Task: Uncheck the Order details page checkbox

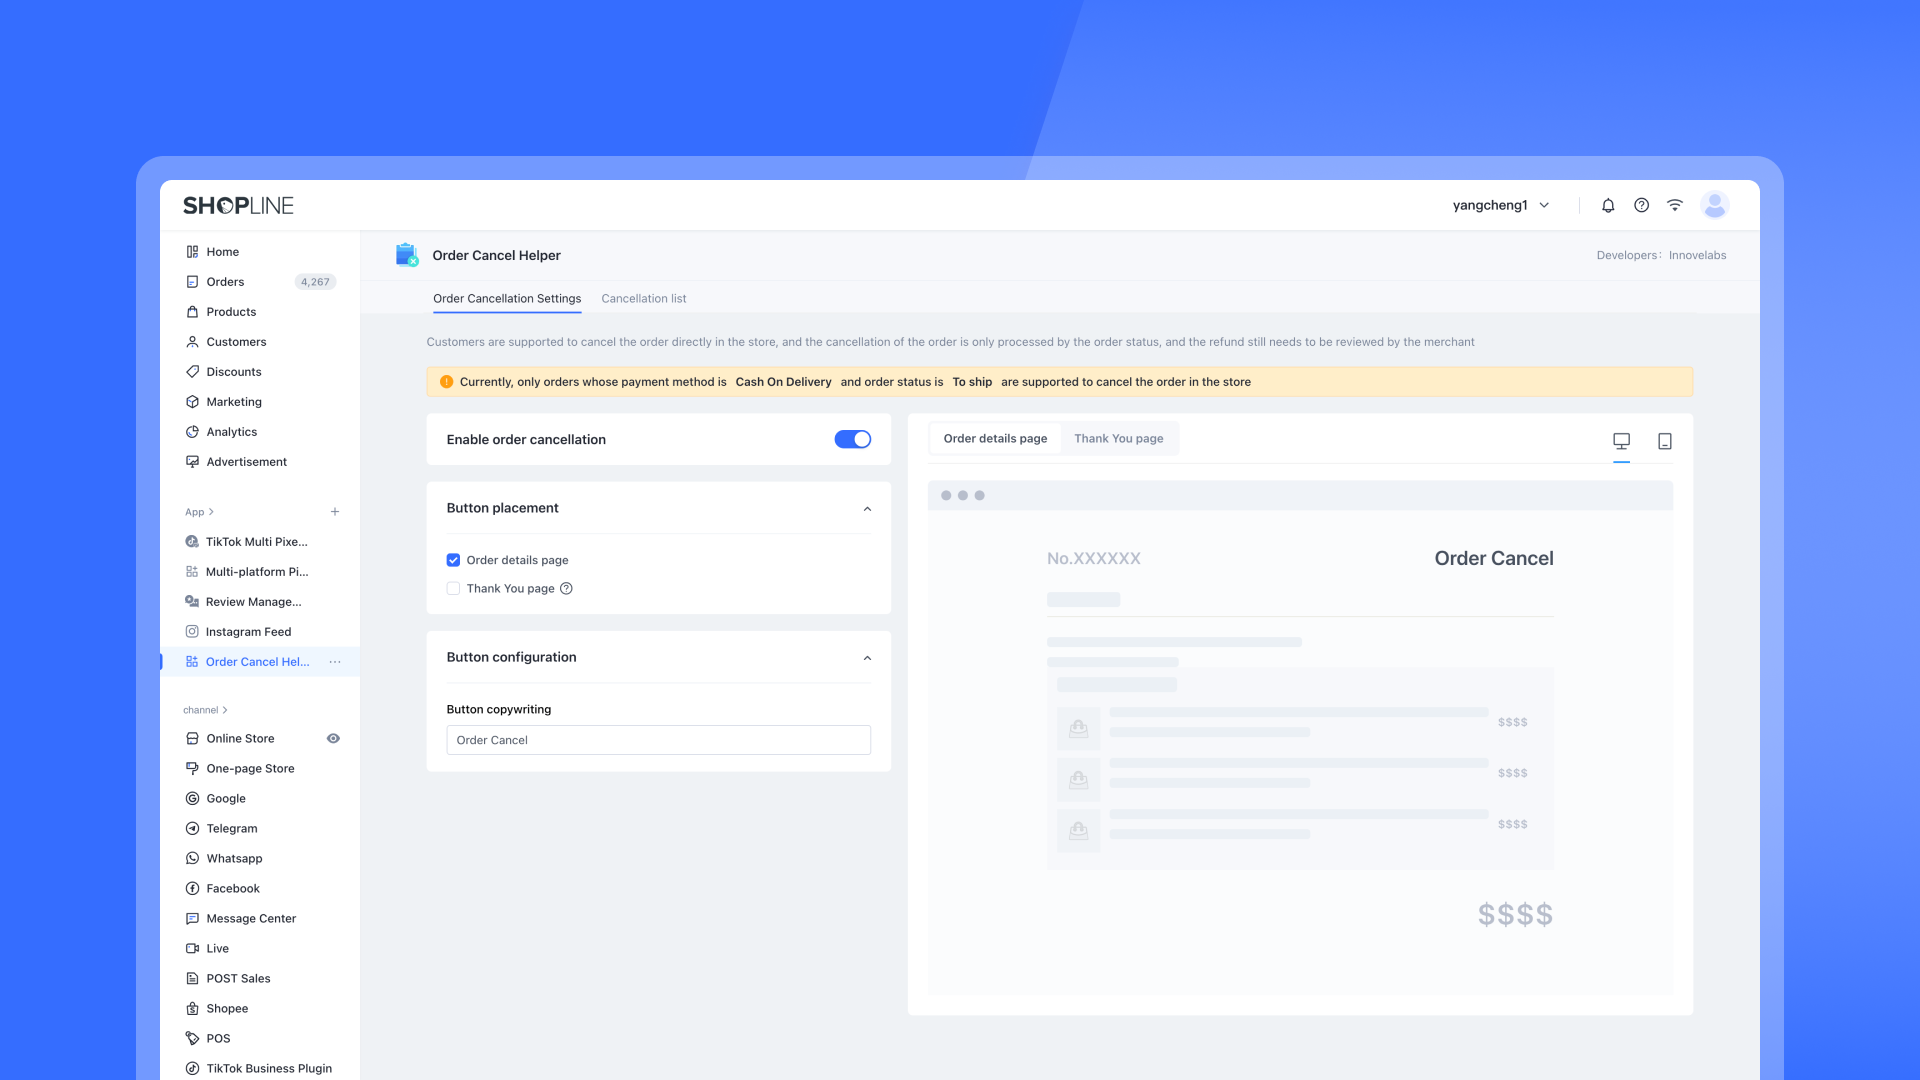Action: (453, 560)
